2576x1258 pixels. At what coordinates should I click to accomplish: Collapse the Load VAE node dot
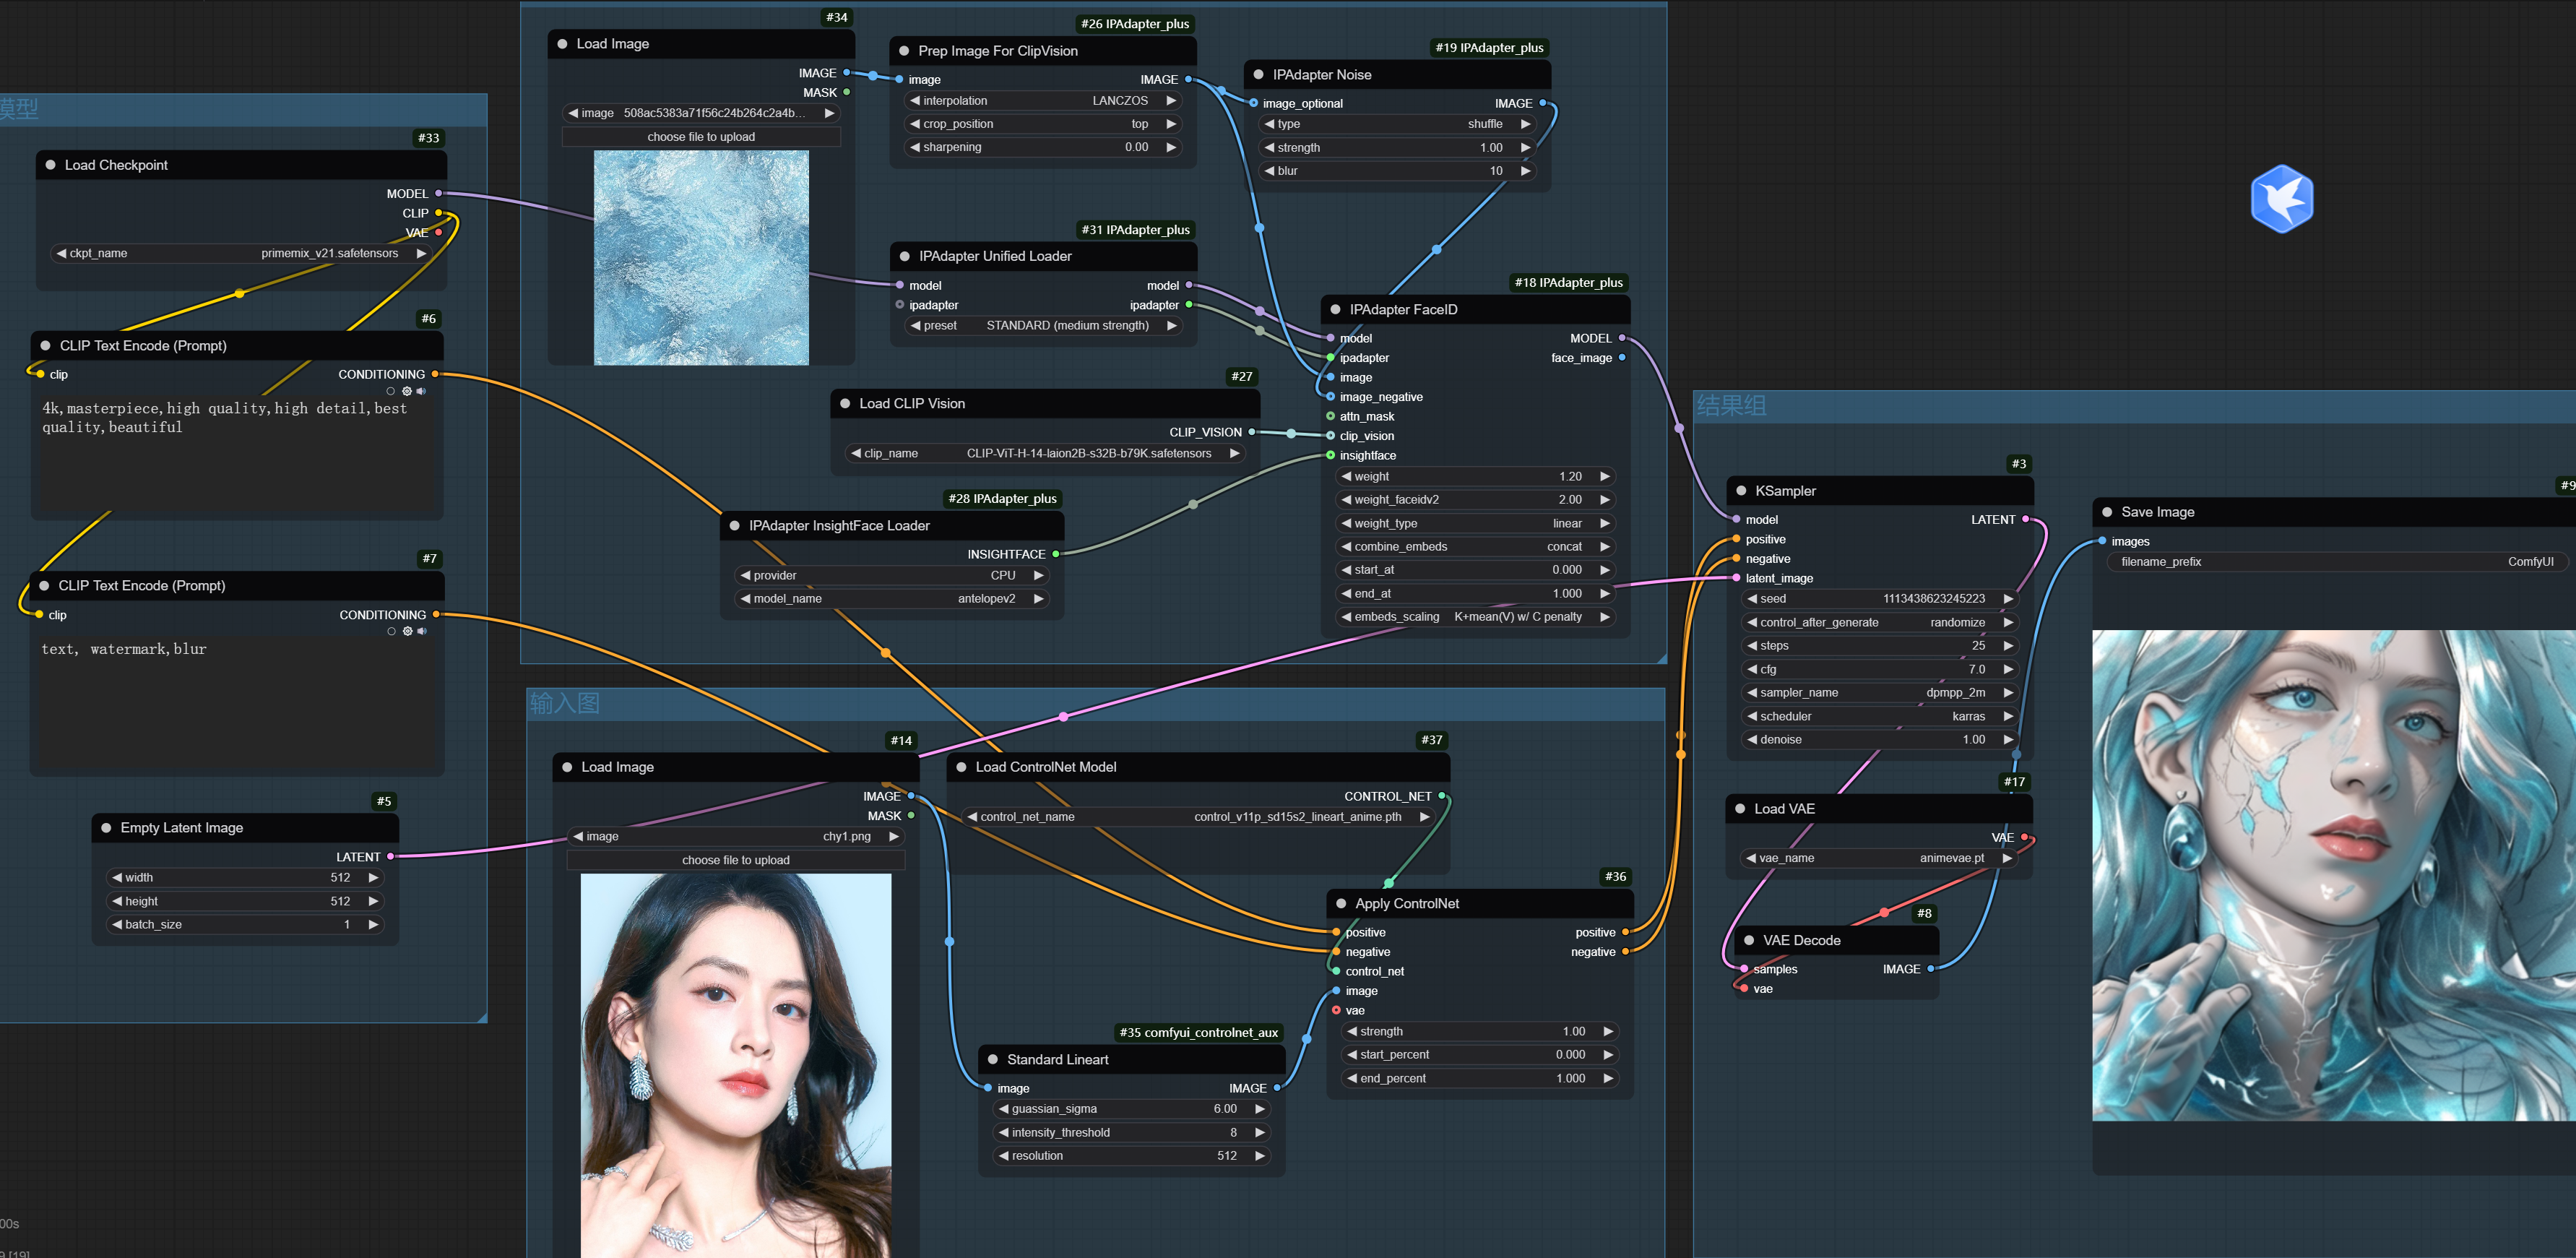click(1740, 809)
